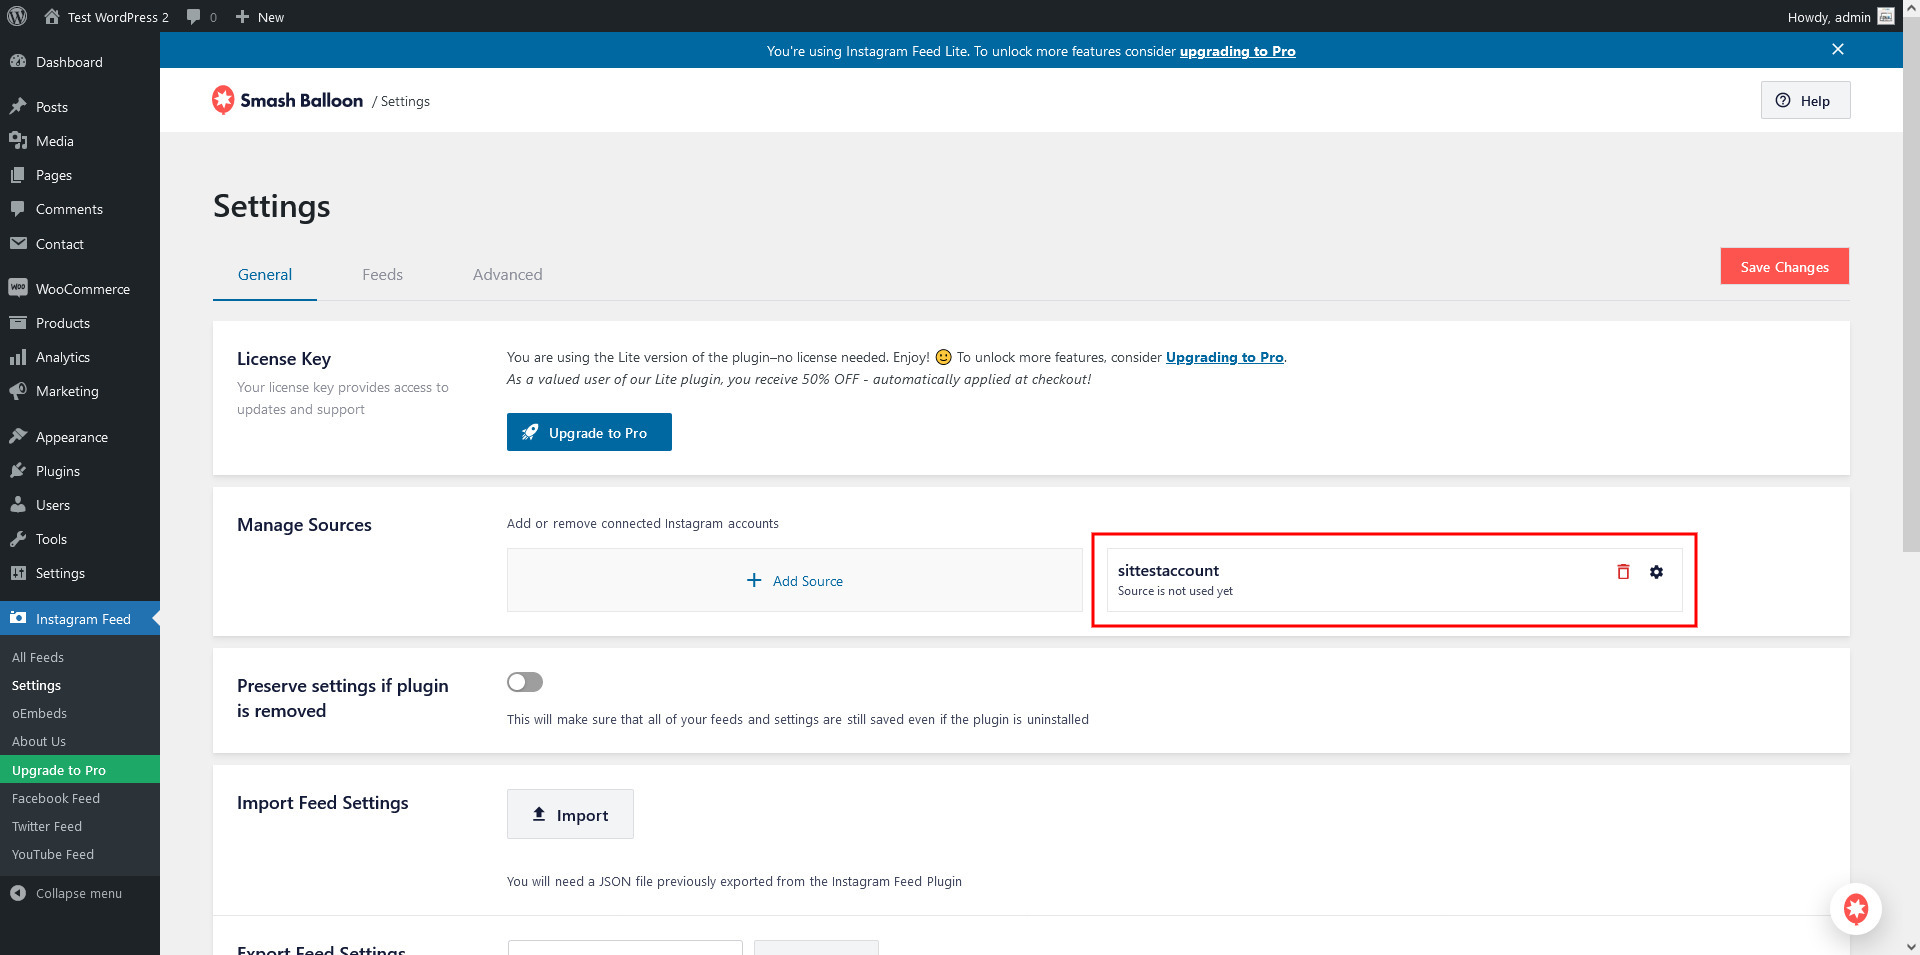Image resolution: width=1920 pixels, height=955 pixels.
Task: Open the Upgrading to Pro link
Action: 1224,357
